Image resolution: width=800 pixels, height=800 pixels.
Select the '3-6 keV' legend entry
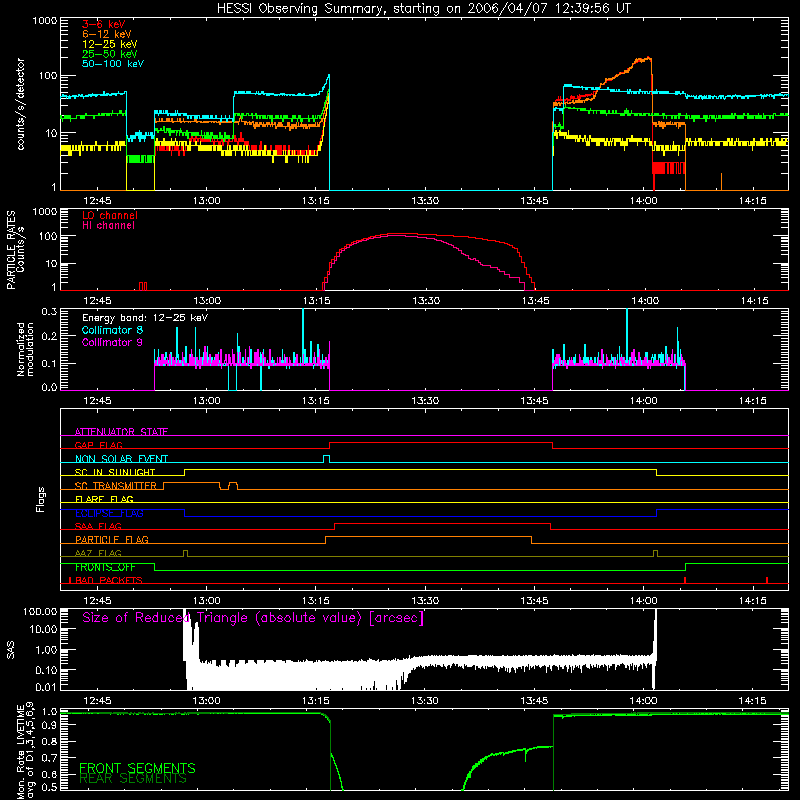coord(104,24)
